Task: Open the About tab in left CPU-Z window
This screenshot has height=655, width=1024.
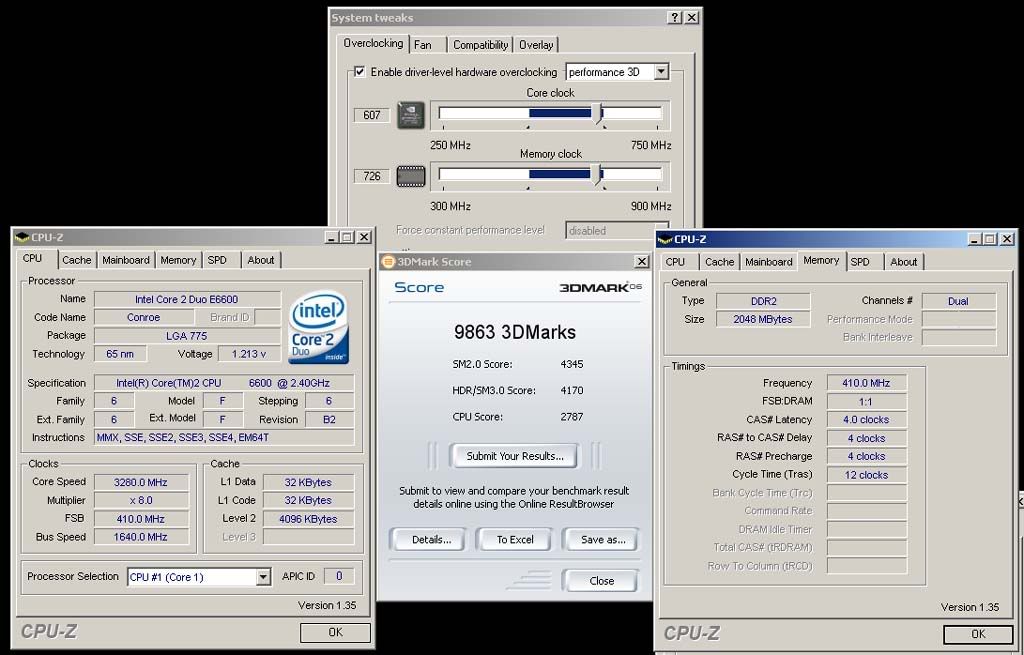Action: pyautogui.click(x=261, y=260)
